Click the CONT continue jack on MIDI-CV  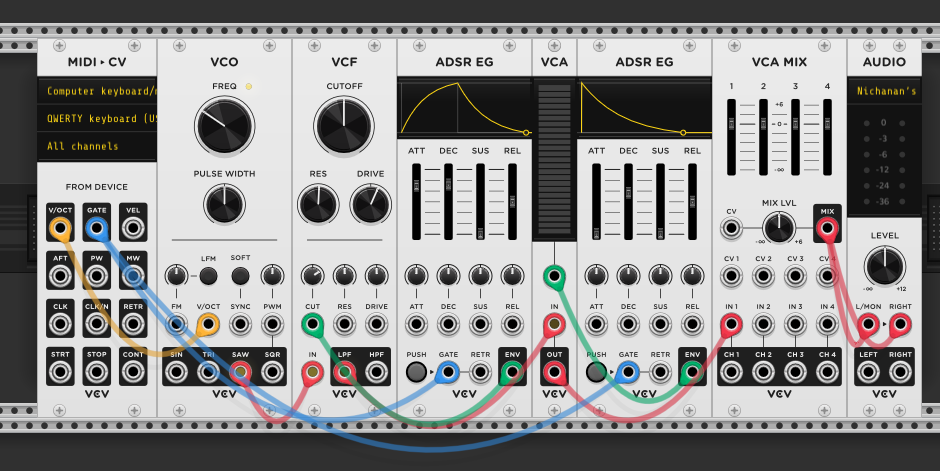click(x=133, y=372)
